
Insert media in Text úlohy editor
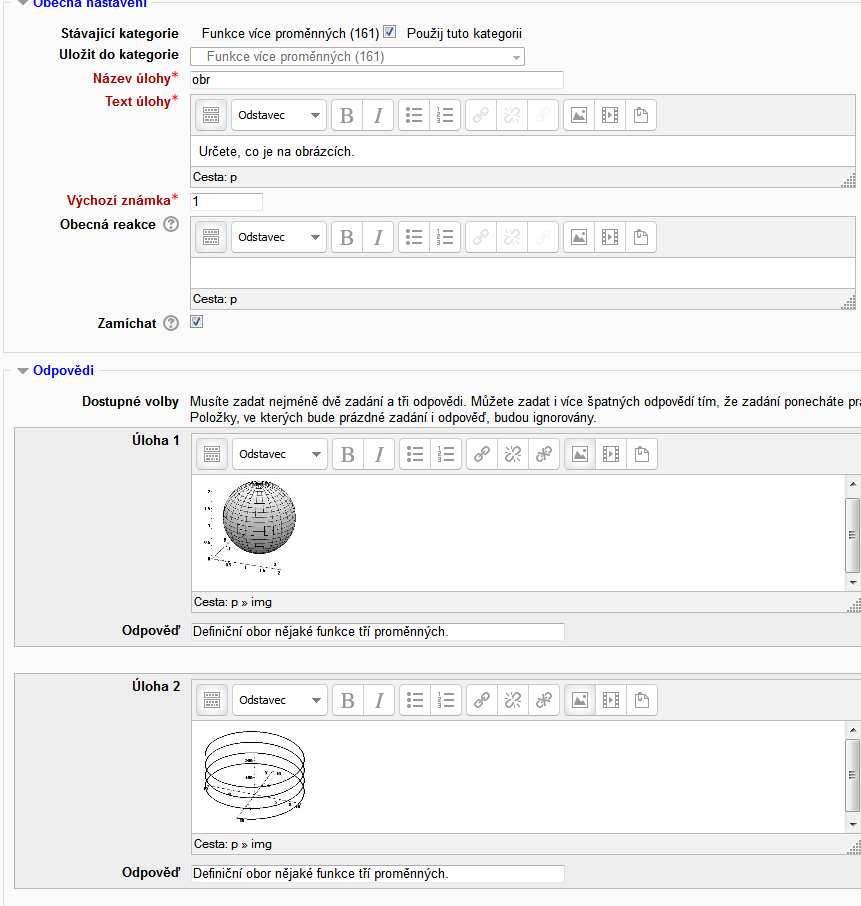pyautogui.click(x=610, y=115)
